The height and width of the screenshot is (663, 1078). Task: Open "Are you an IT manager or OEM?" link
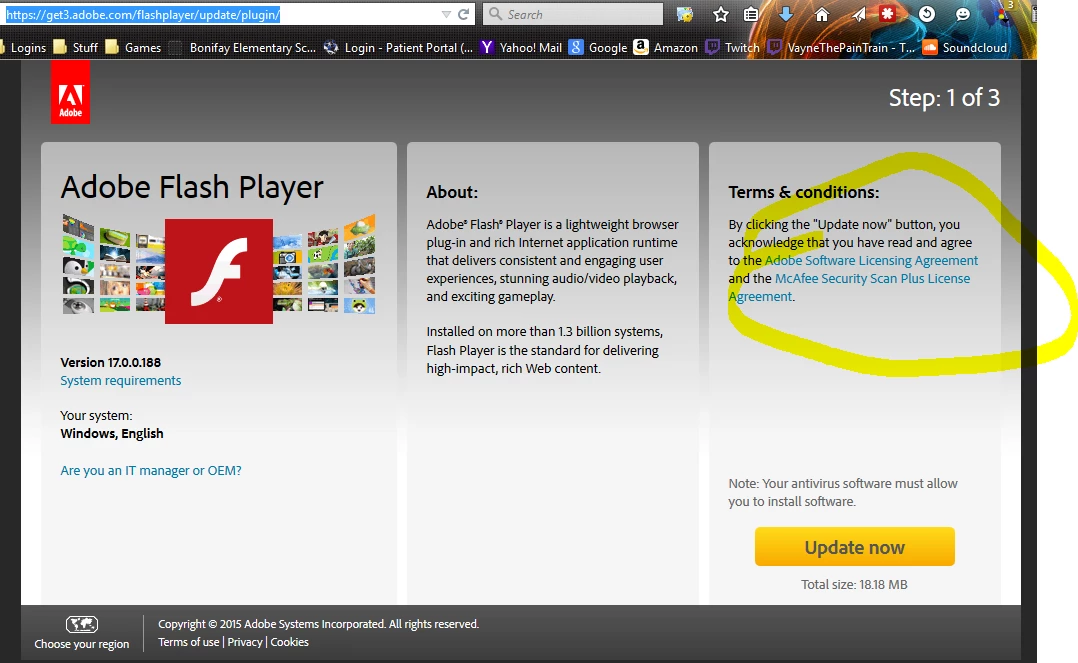coord(151,470)
